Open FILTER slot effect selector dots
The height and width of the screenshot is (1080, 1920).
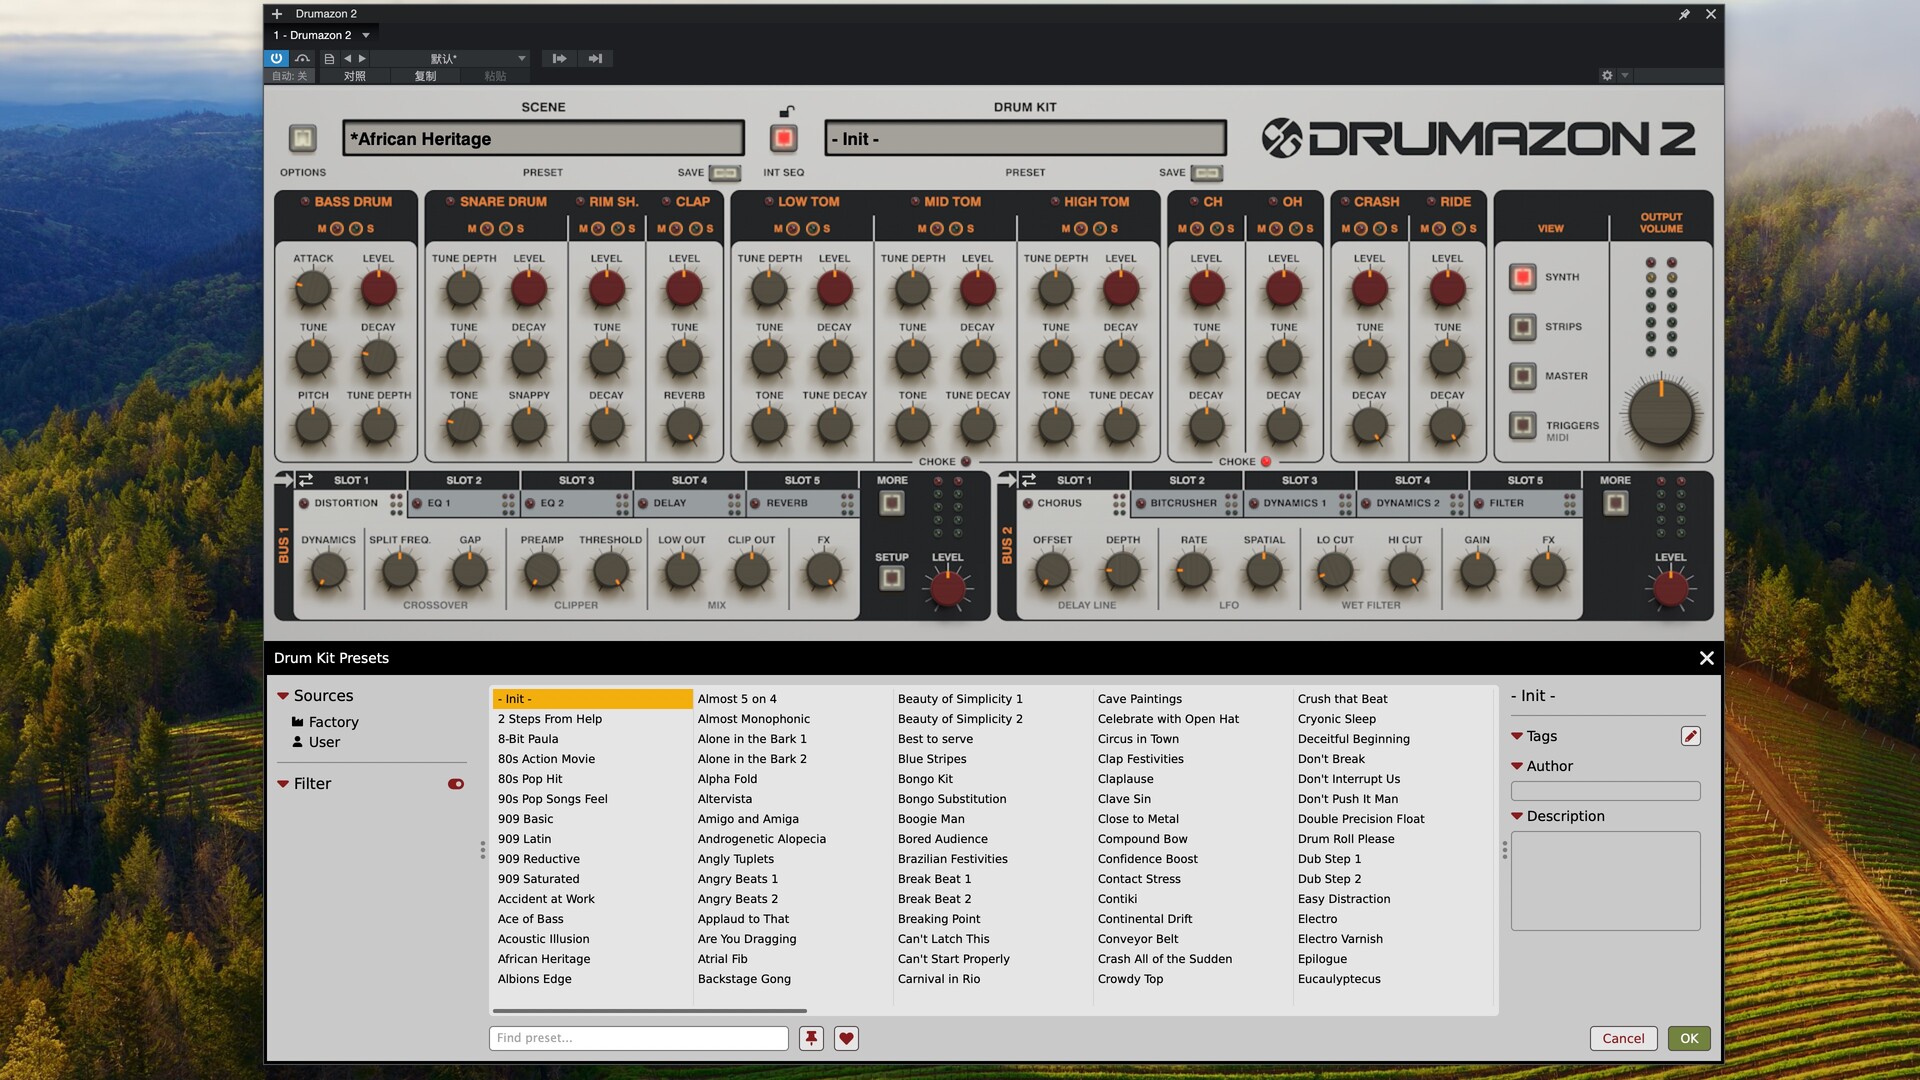point(1570,503)
